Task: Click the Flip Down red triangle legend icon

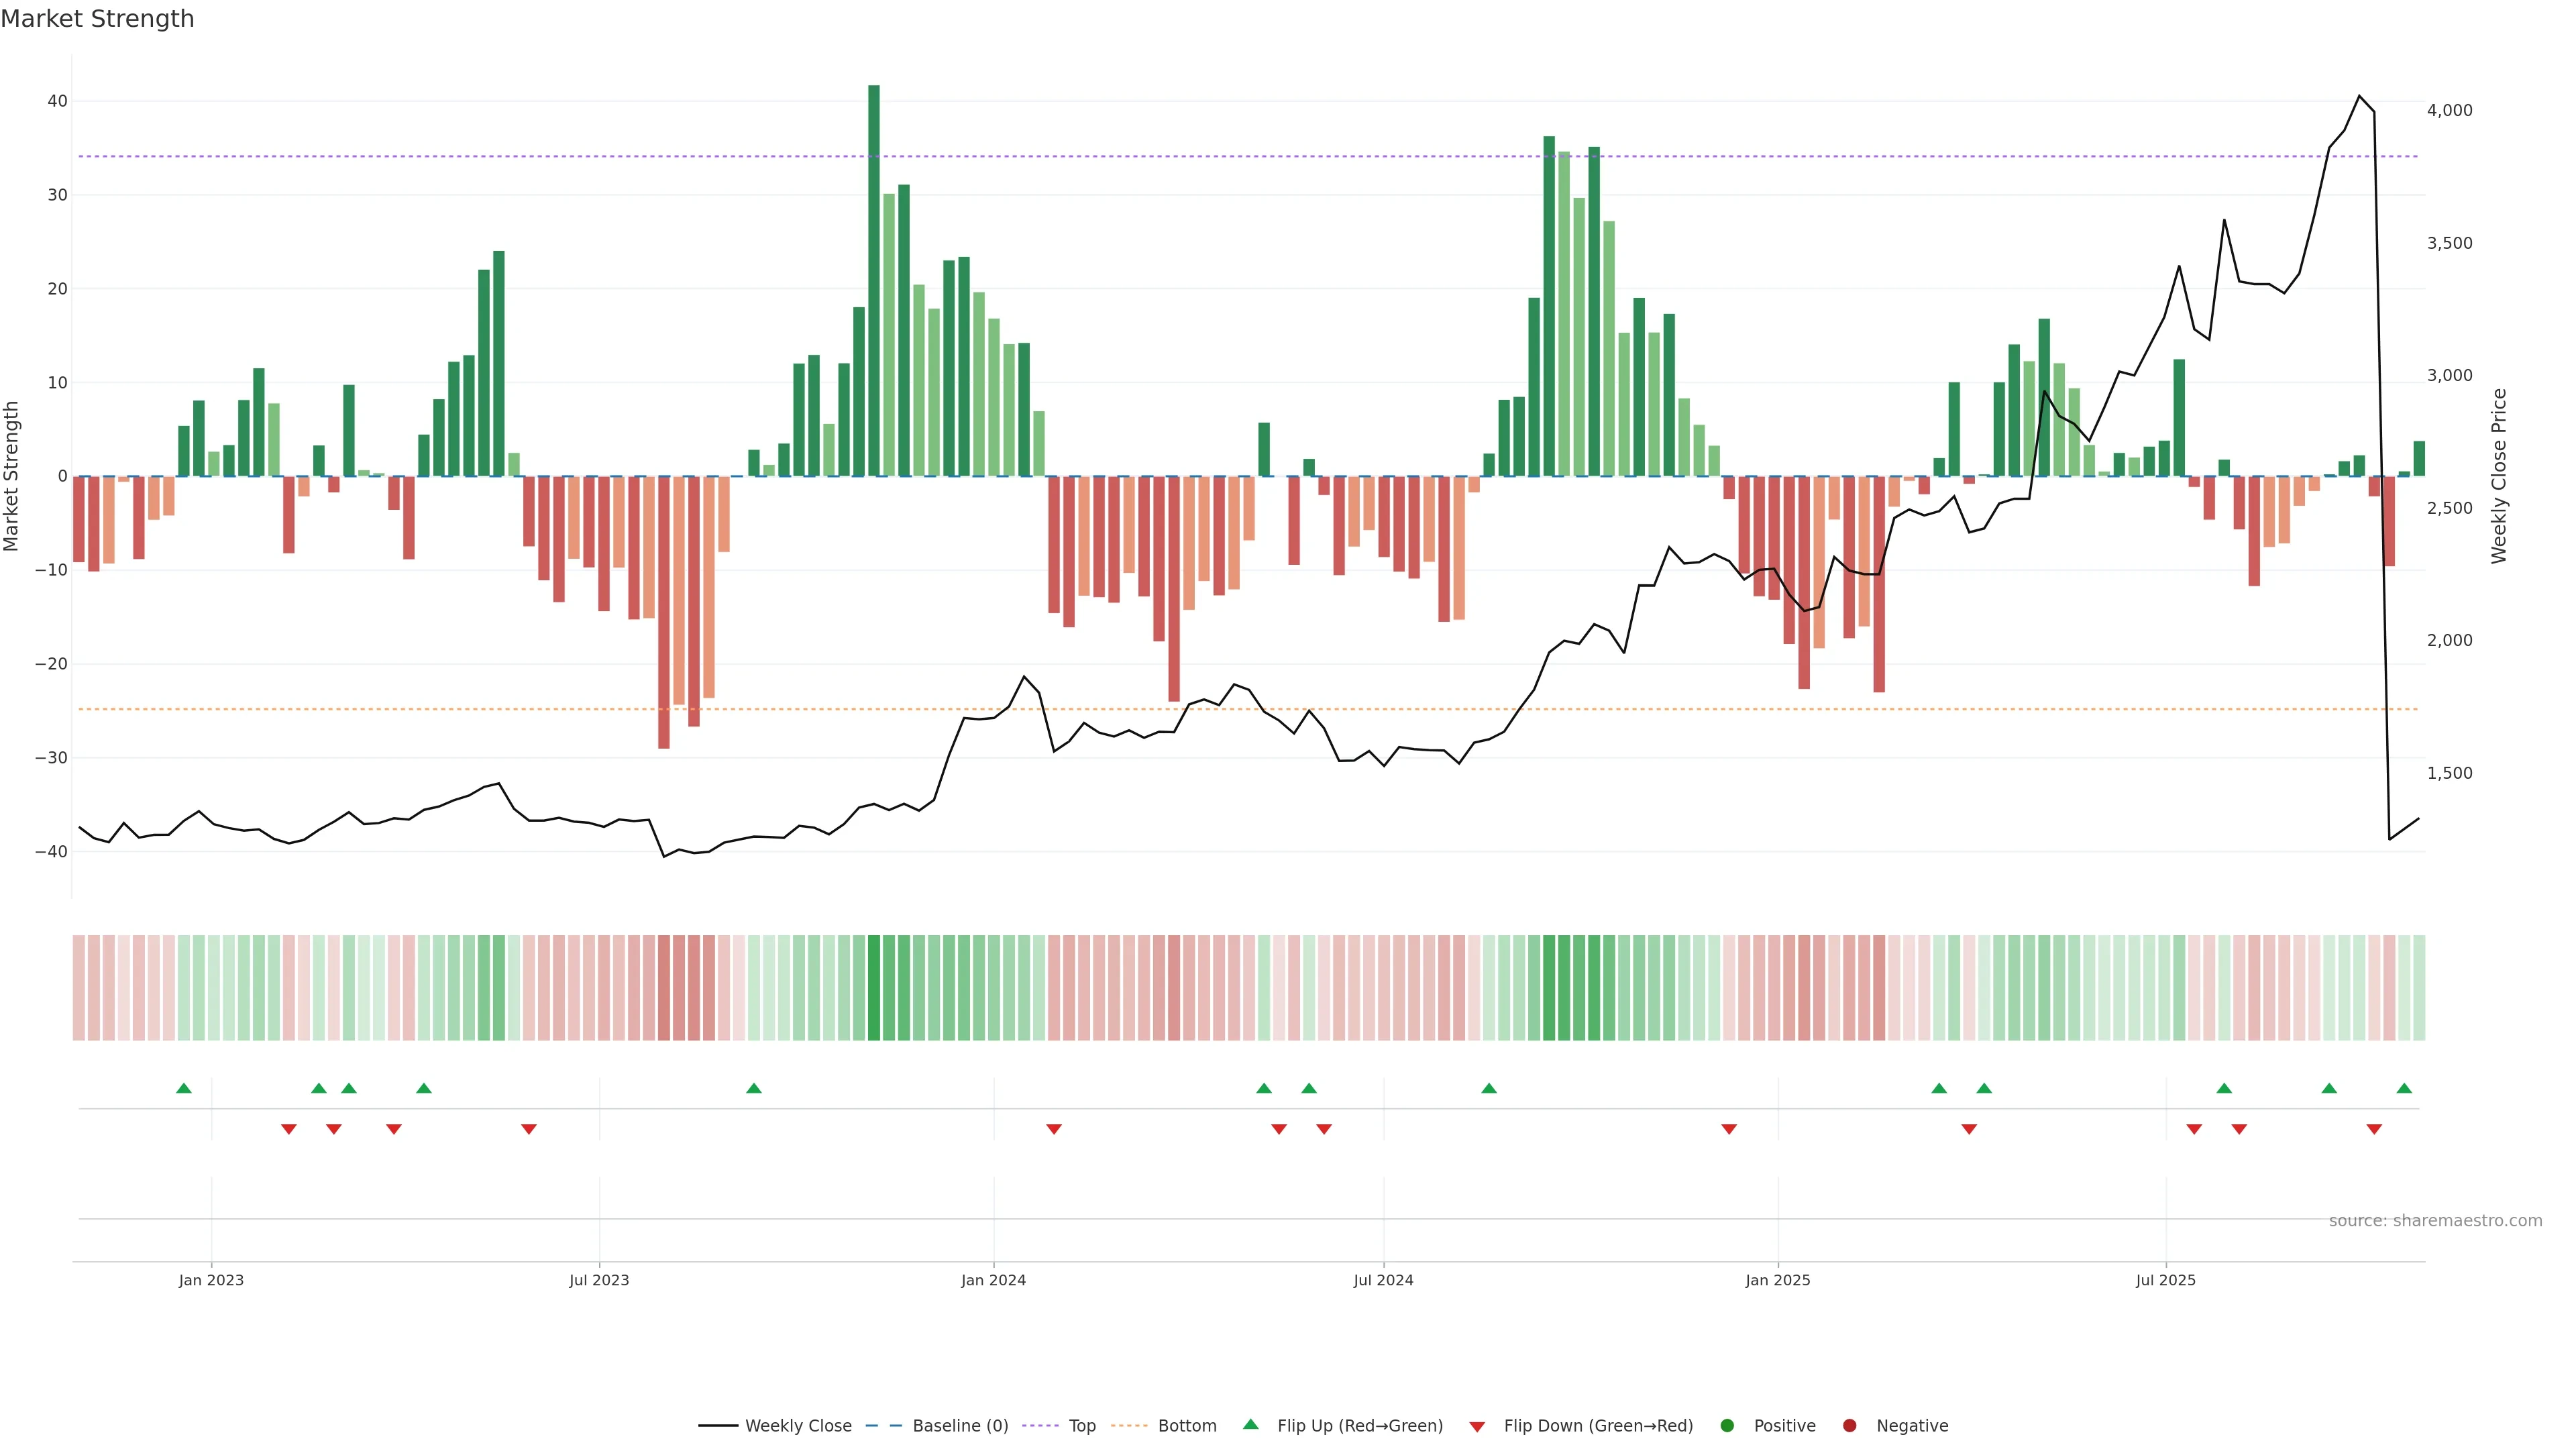Action: [1477, 1427]
